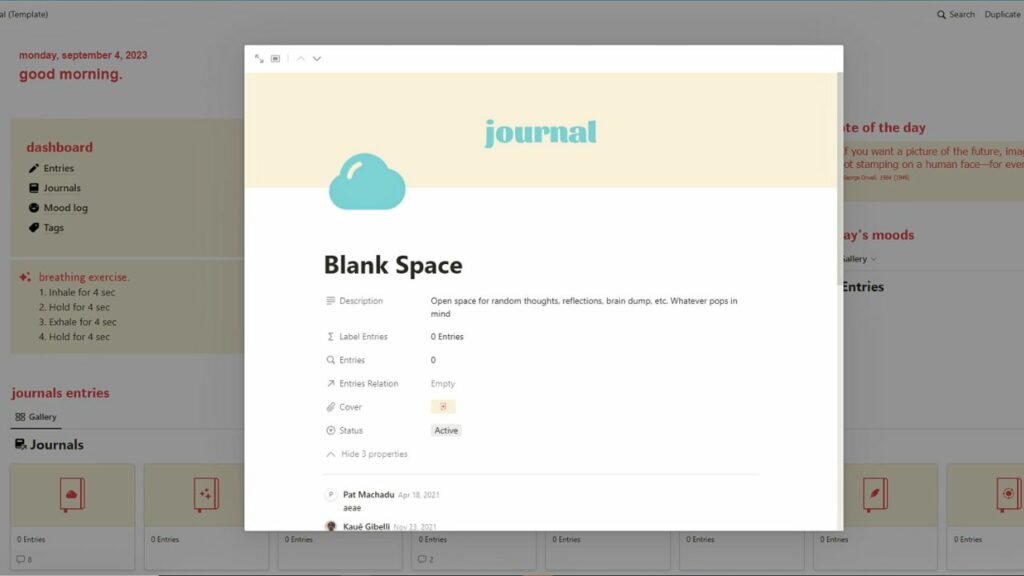This screenshot has height=576, width=1024.
Task: Click the Duplicate button in the top bar
Action: pos(1001,14)
